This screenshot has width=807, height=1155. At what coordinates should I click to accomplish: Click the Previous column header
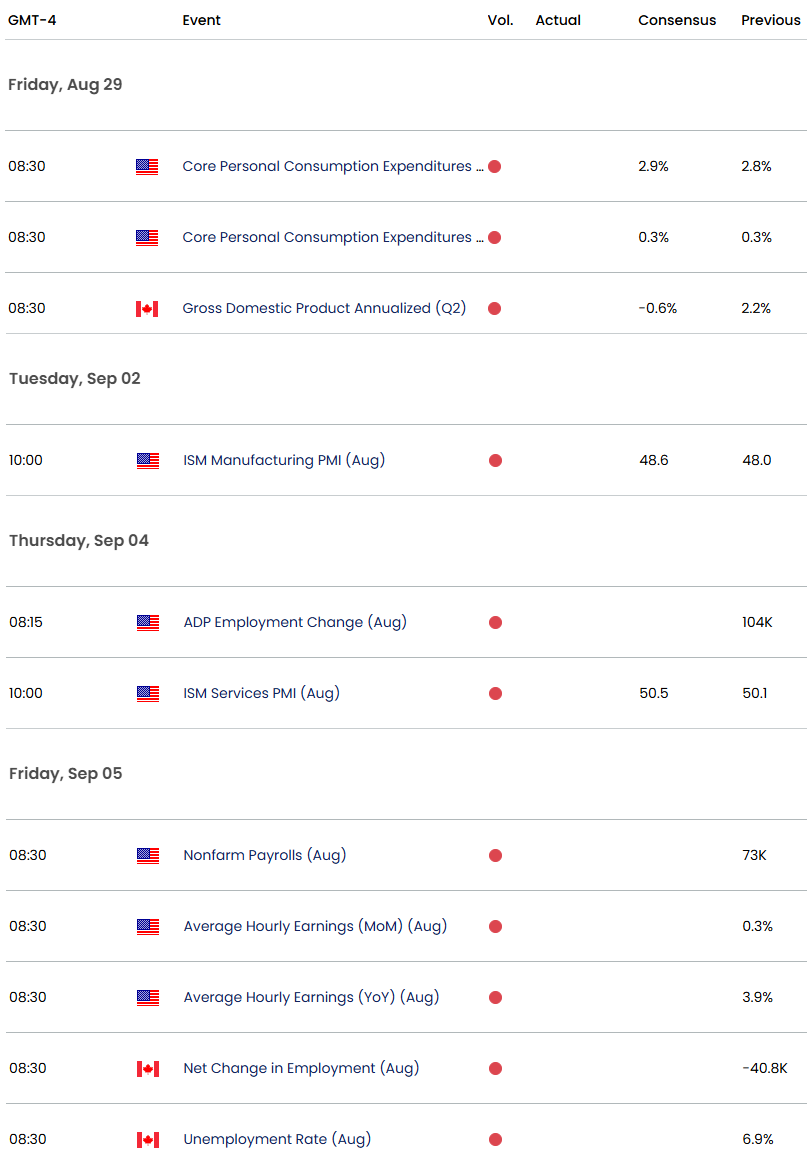pos(771,20)
